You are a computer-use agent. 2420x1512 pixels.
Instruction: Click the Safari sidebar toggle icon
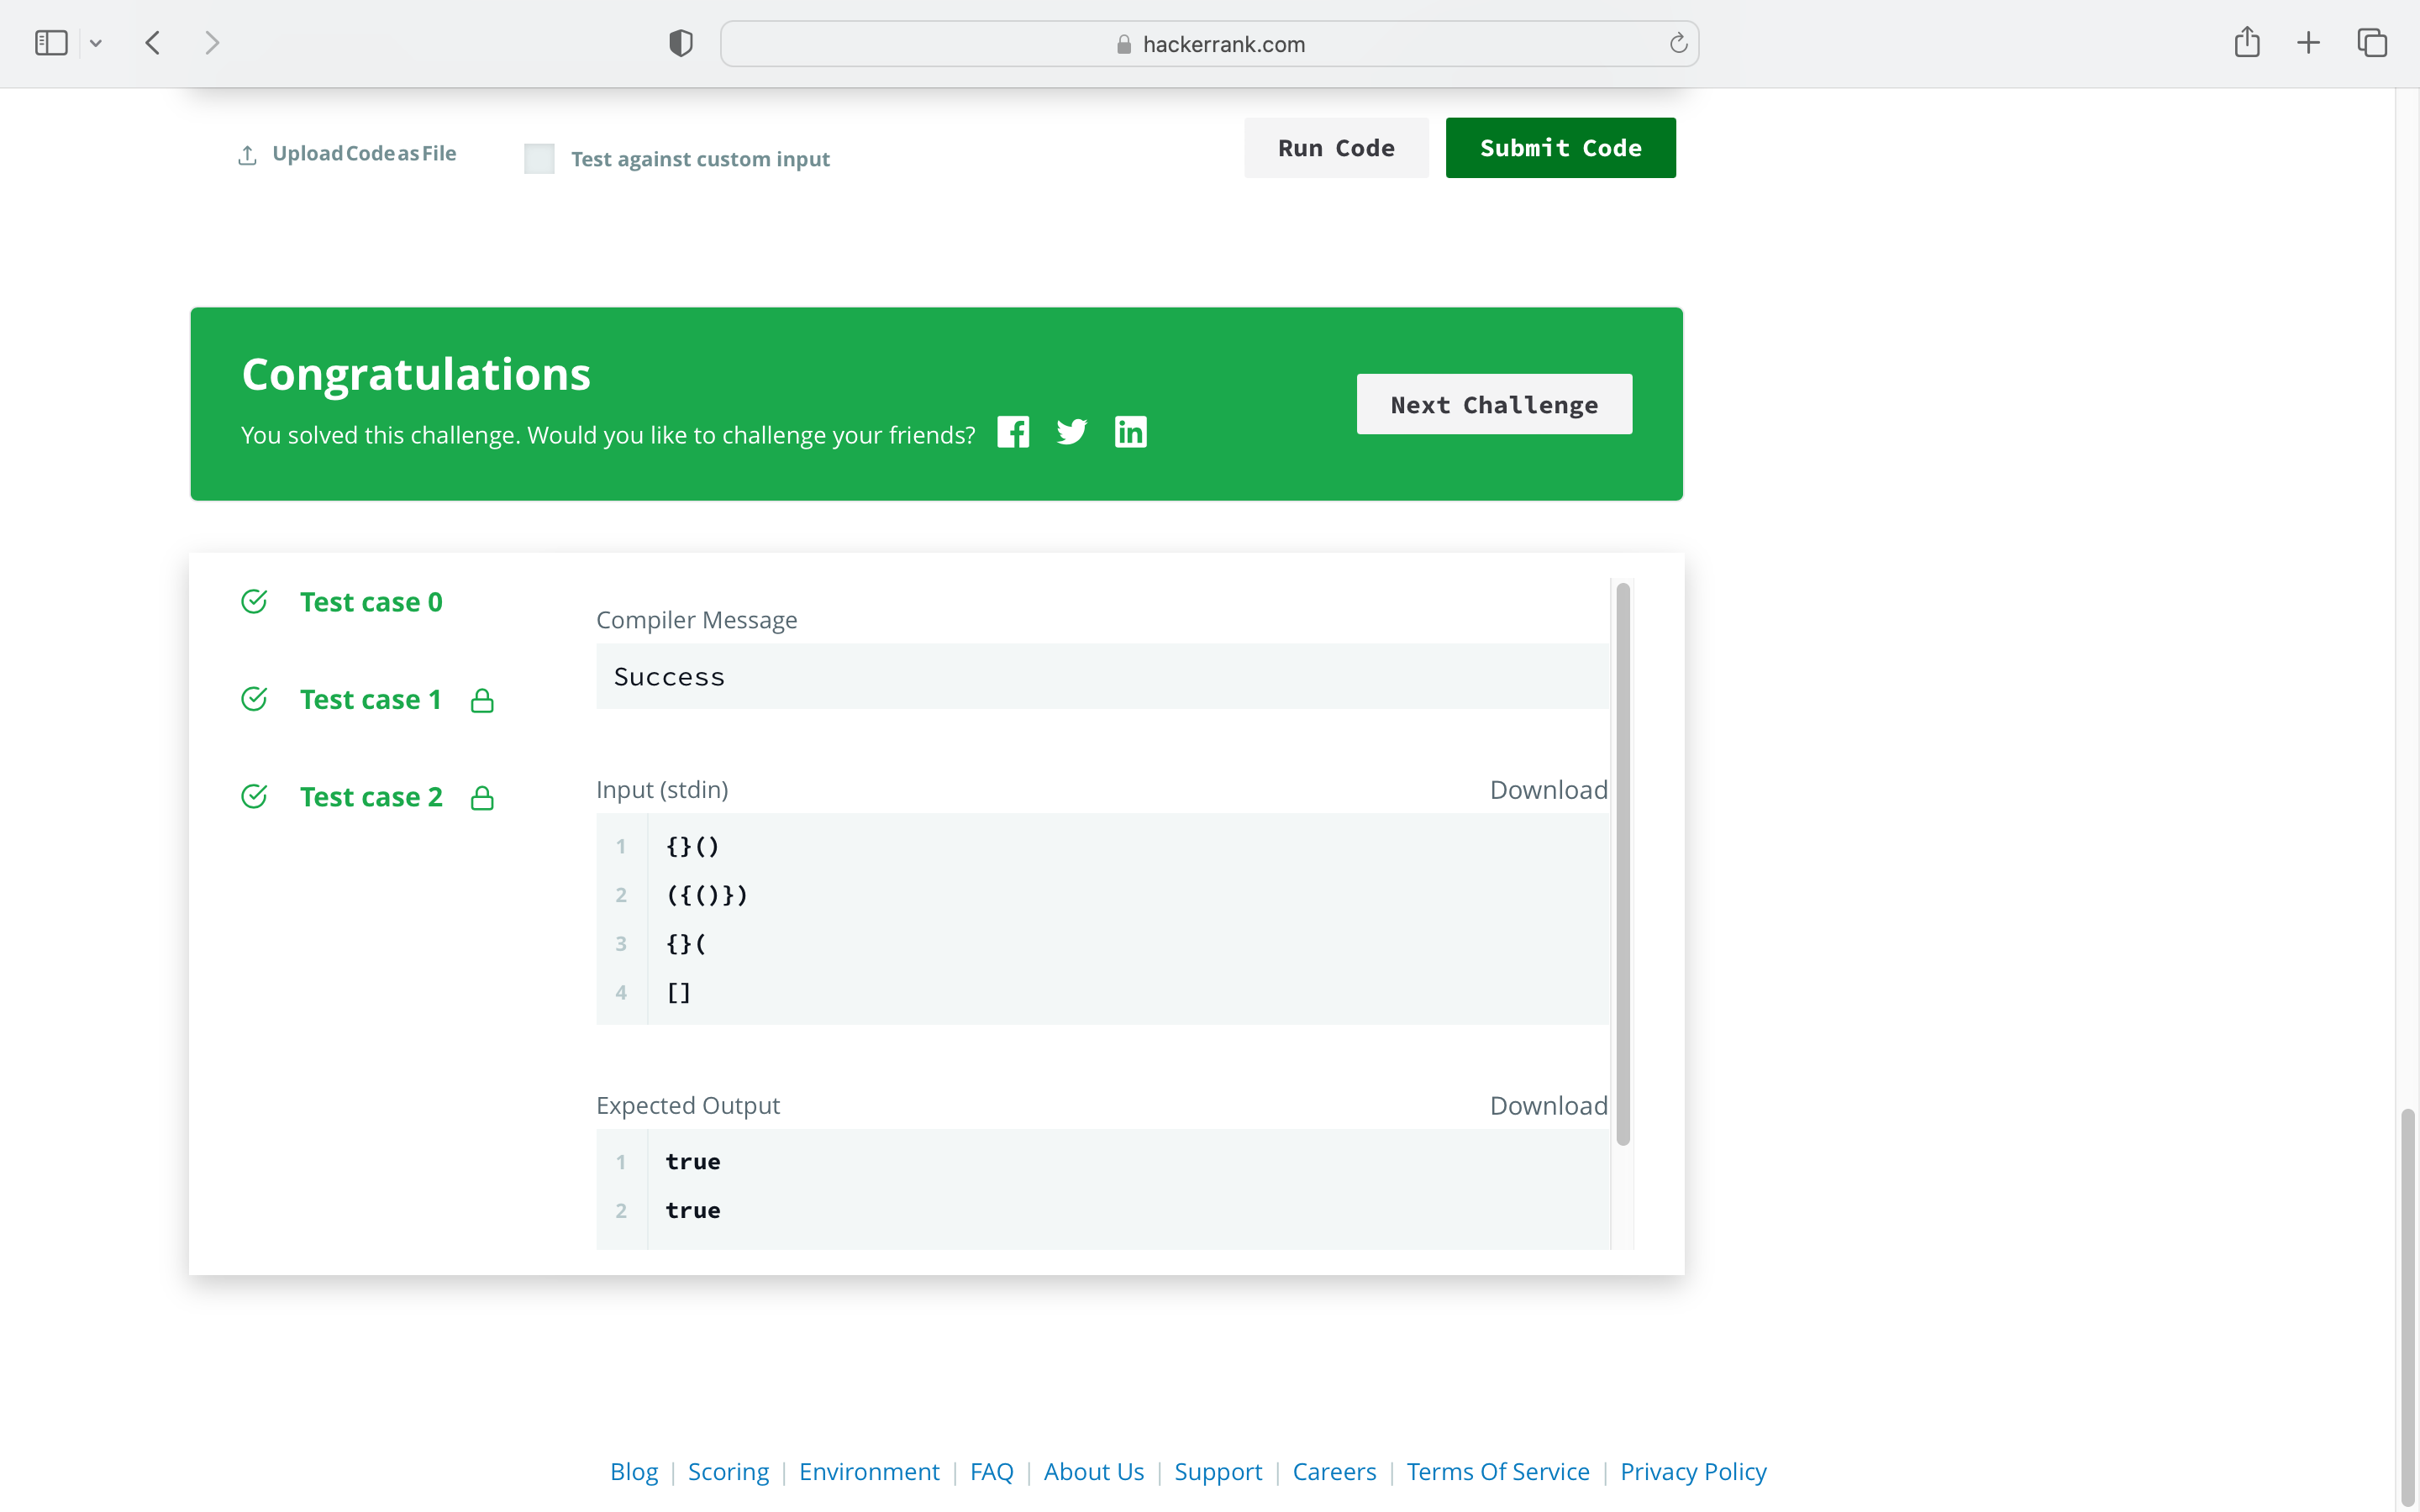point(51,43)
